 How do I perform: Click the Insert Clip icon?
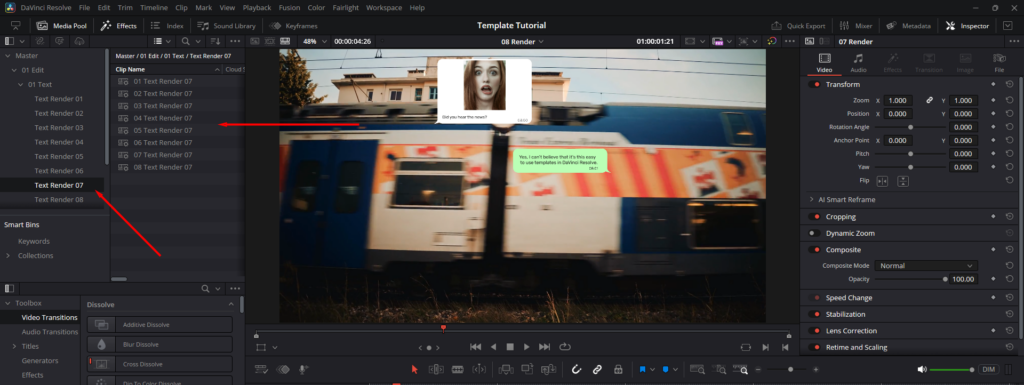click(x=505, y=369)
